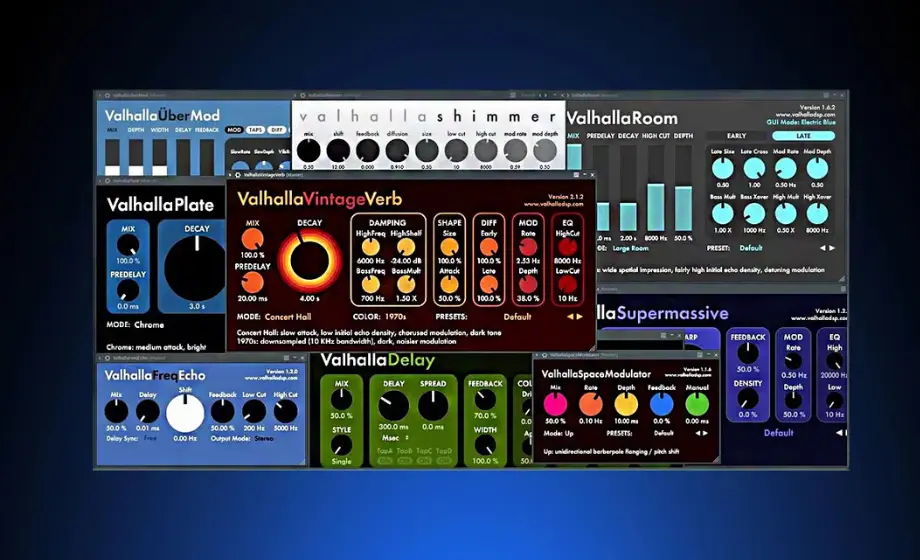Open the TAPS tab in ValhallaÜberMod
Image resolution: width=920 pixels, height=560 pixels.
[x=255, y=130]
